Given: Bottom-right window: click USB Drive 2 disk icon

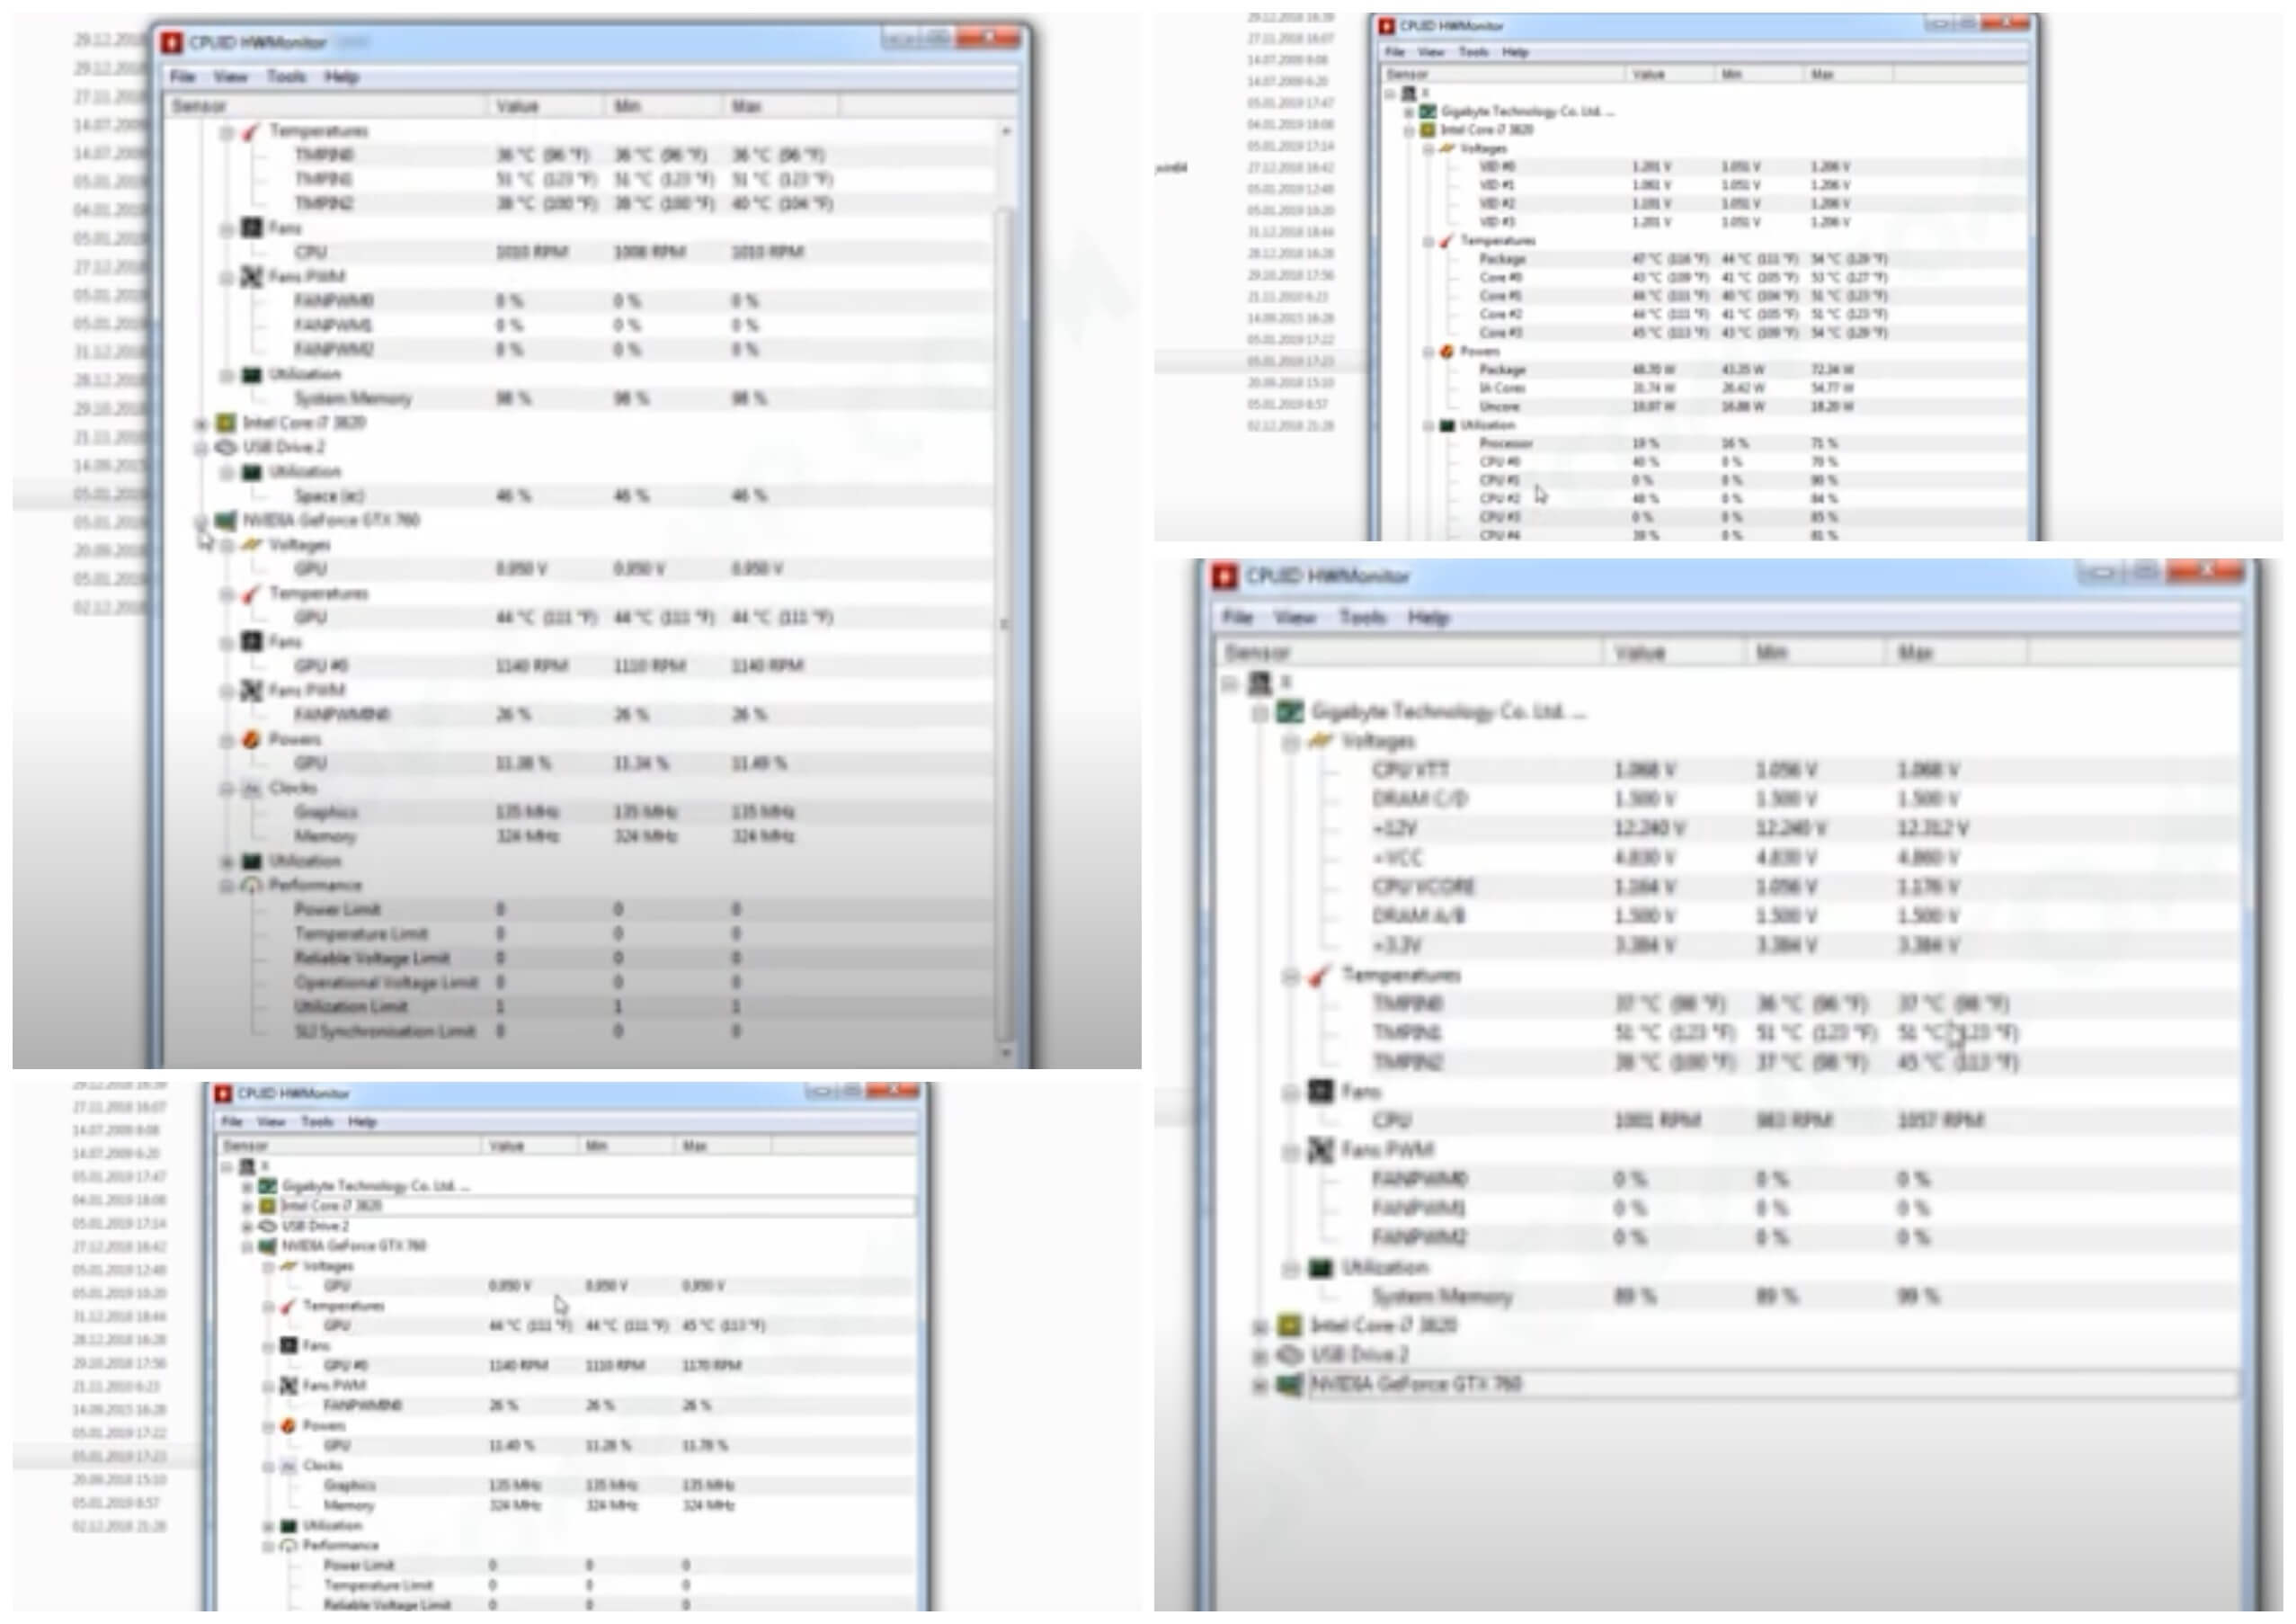Looking at the screenshot, I should 1290,1355.
